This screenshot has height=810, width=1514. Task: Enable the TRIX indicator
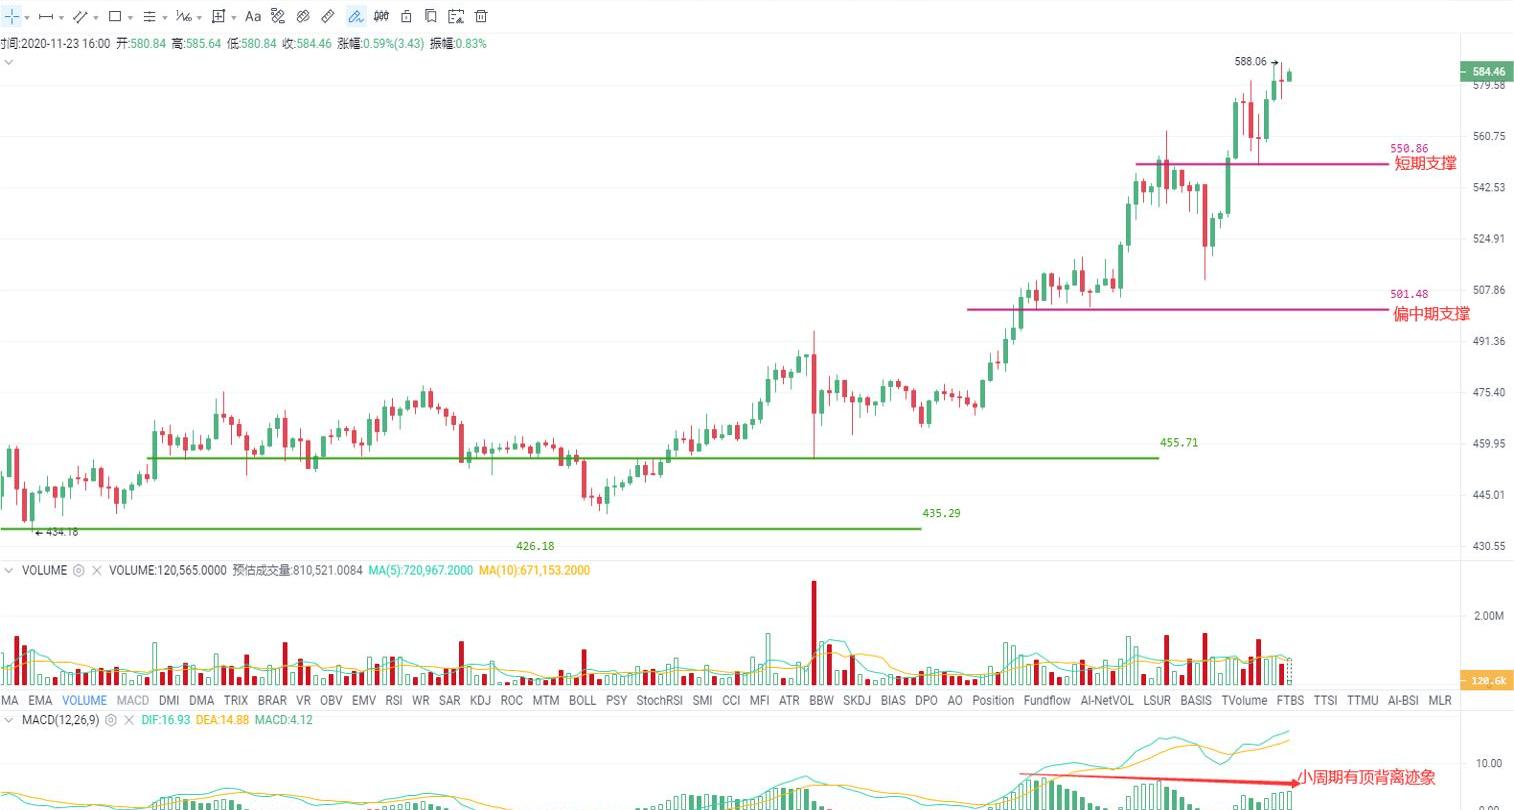coord(236,700)
